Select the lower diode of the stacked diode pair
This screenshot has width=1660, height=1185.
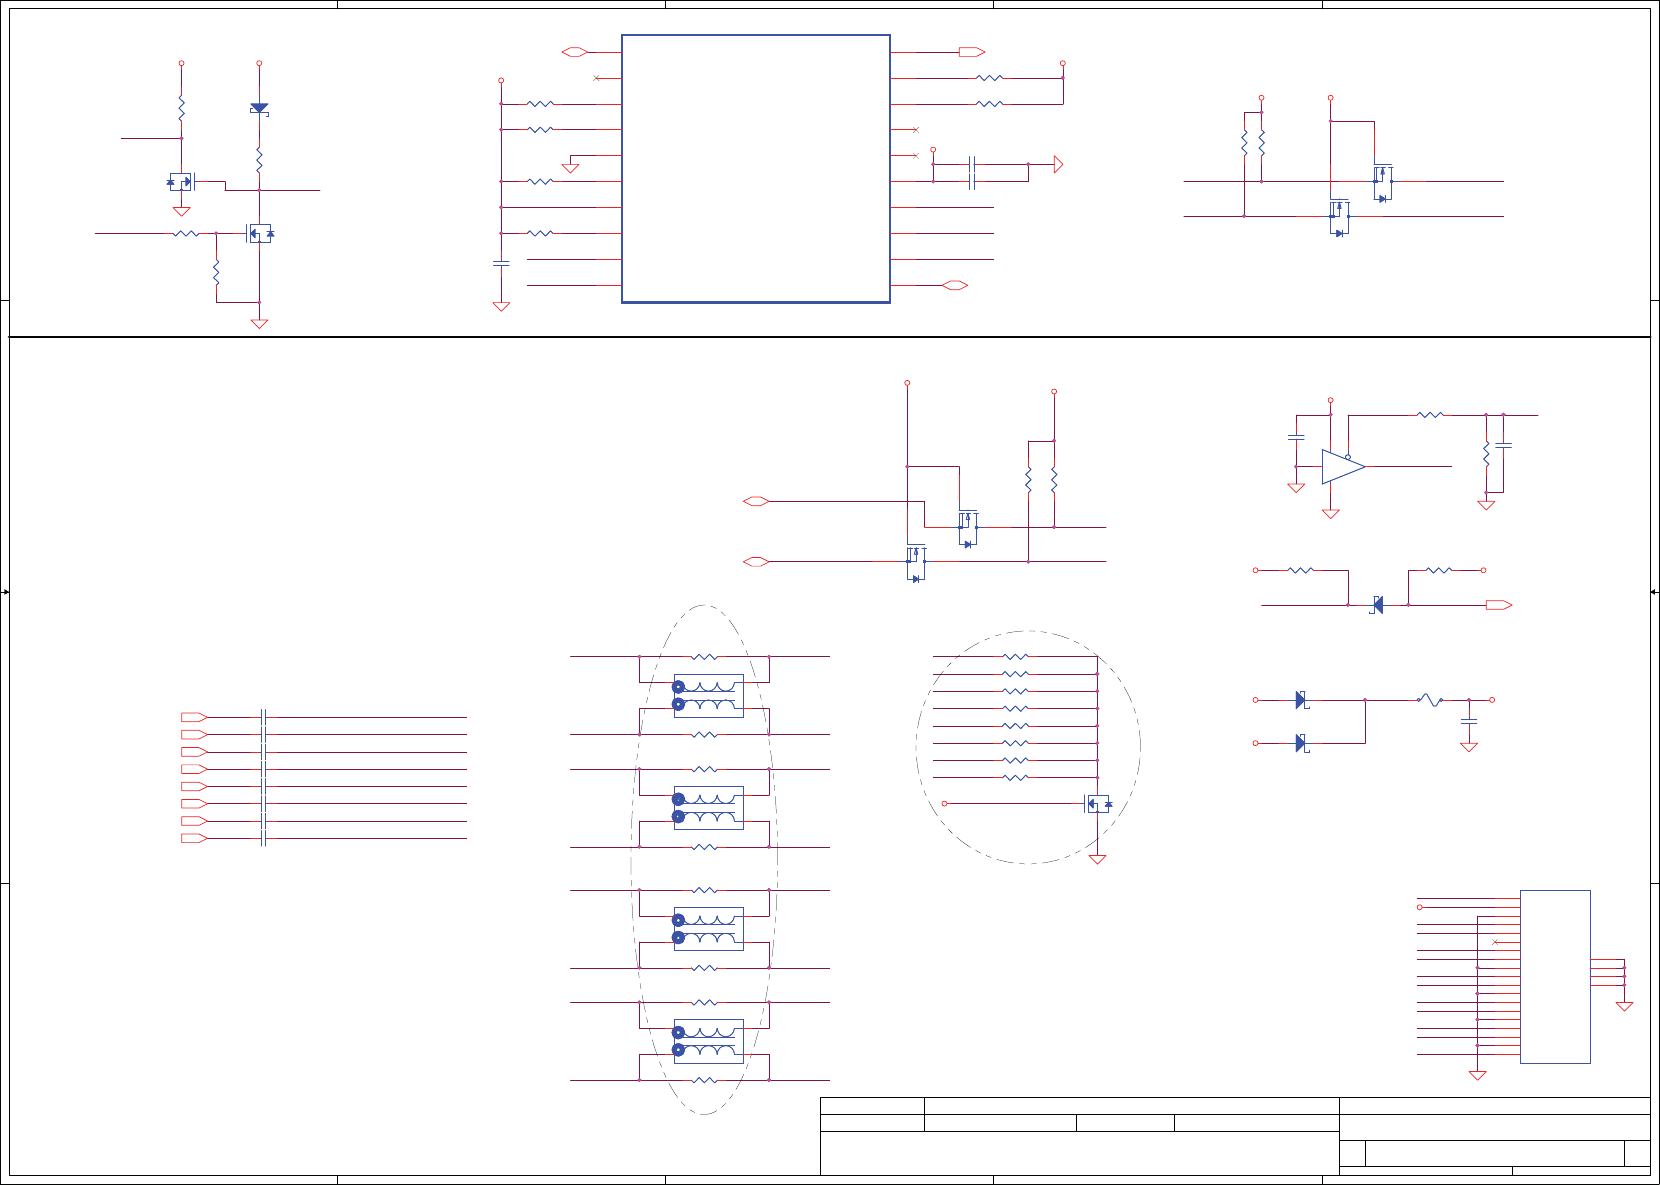(x=1301, y=743)
